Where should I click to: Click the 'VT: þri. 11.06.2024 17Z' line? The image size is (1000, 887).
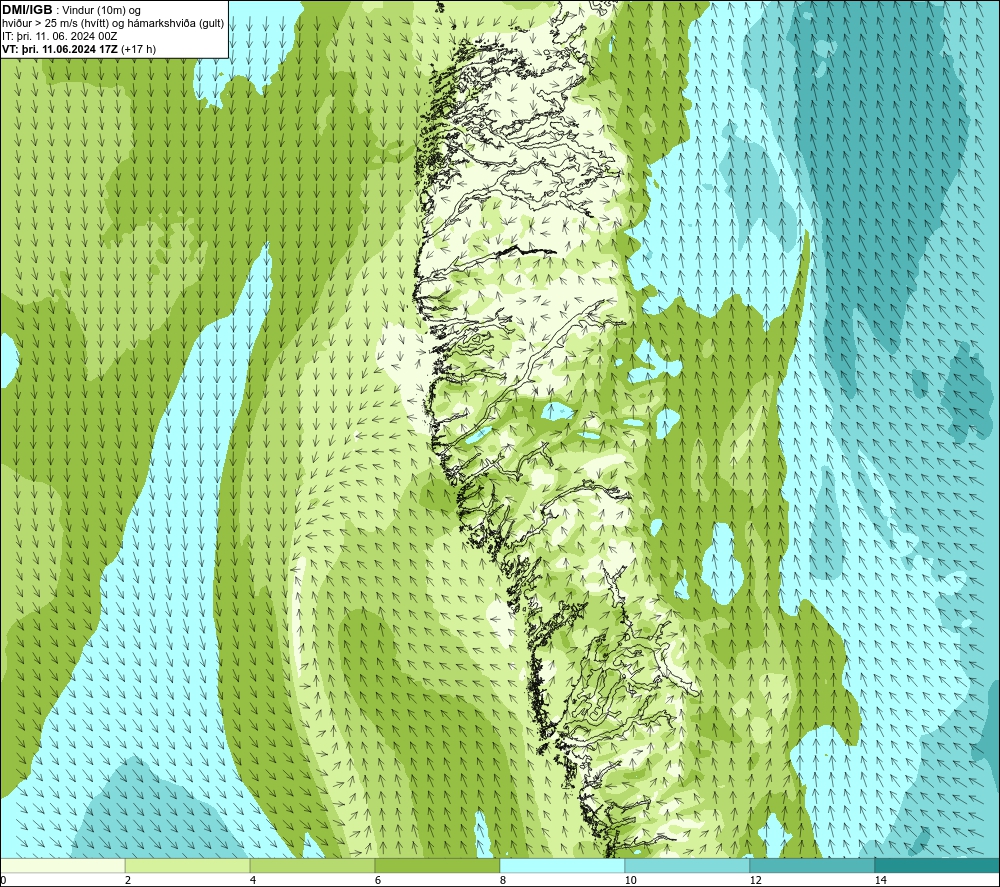[x=59, y=49]
